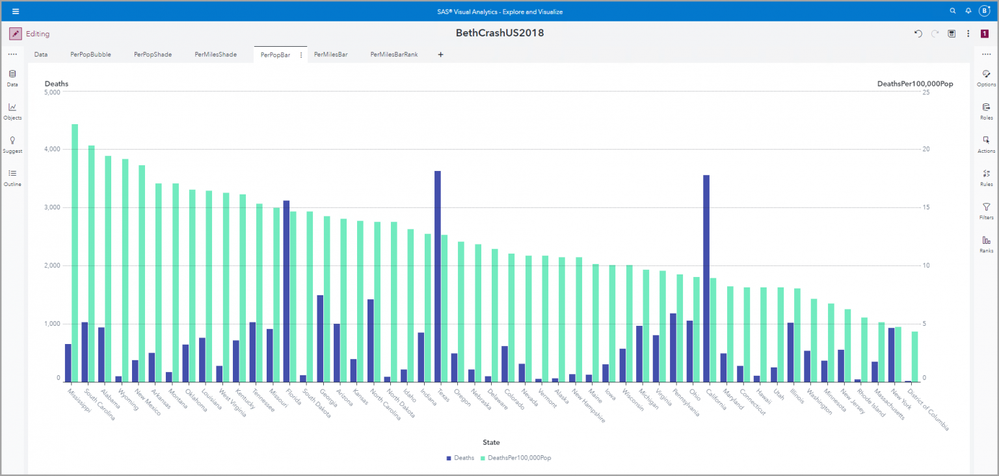
Task: Select the Texas blue Deaths bar
Action: 437,276
